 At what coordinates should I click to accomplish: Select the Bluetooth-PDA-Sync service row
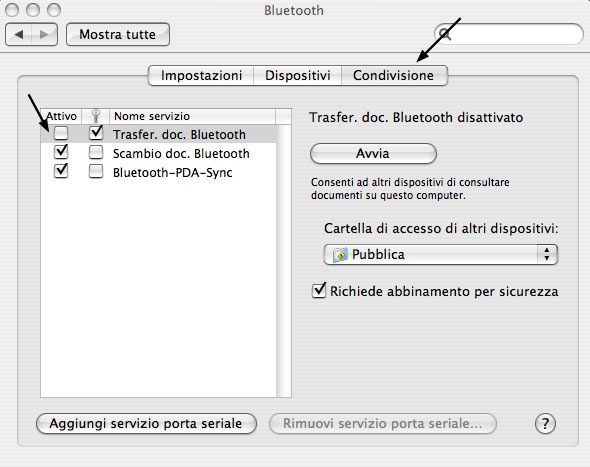158,172
